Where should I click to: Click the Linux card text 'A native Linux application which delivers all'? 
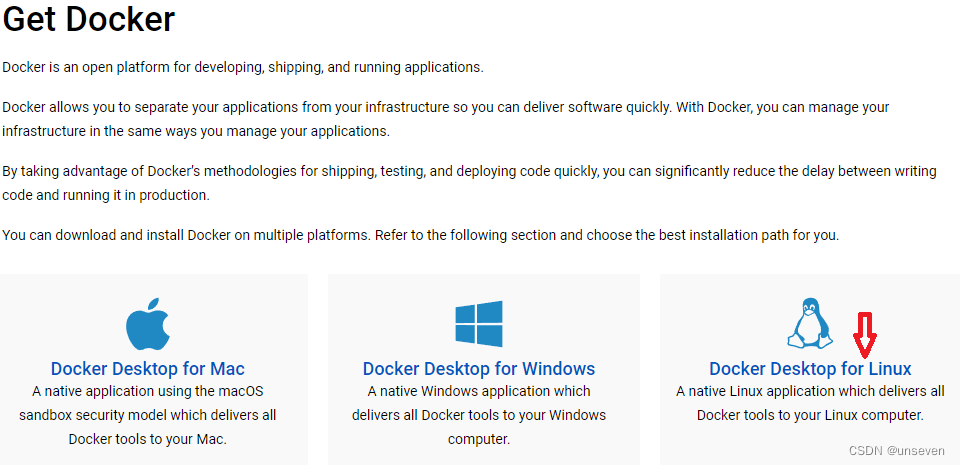[810, 391]
